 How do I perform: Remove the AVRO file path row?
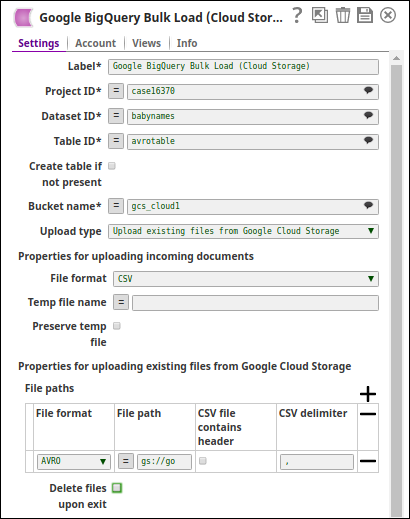pyautogui.click(x=368, y=461)
